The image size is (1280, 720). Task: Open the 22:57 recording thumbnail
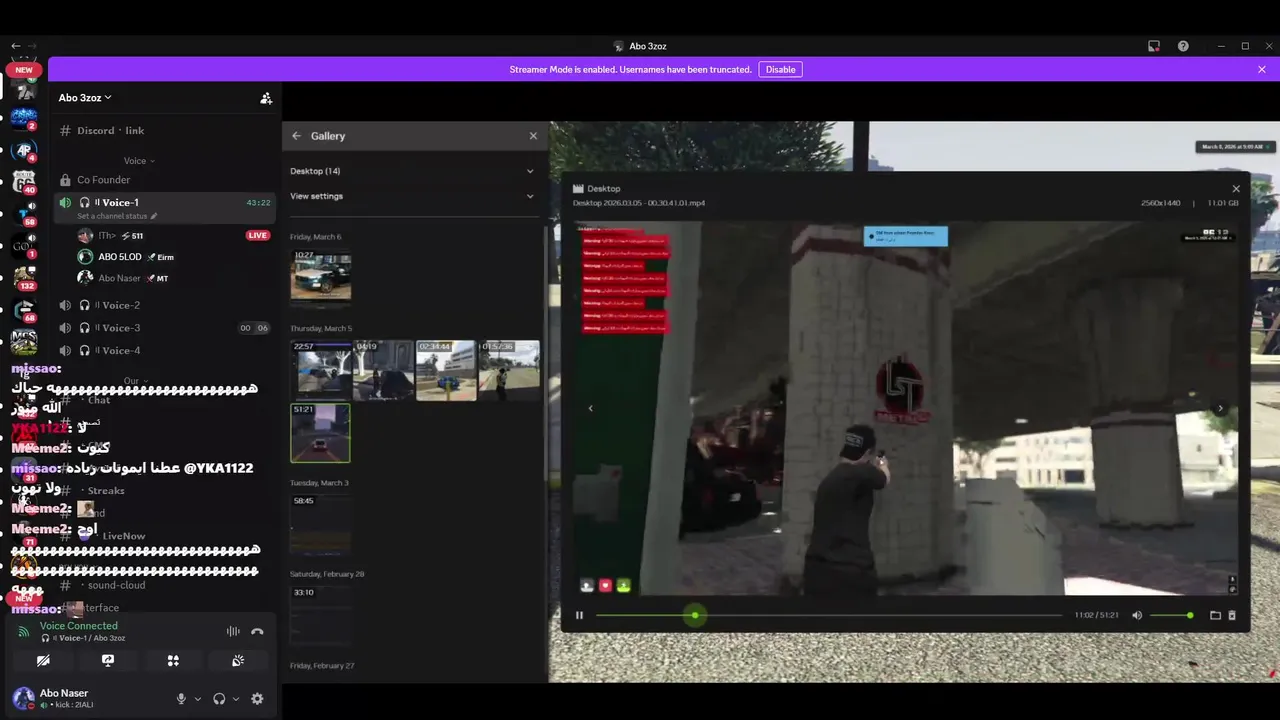click(321, 370)
